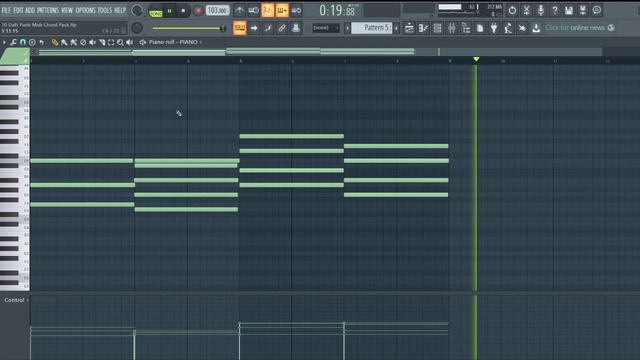Pause playback with the pause button
Screen dimensions: 640x360
tap(169, 11)
